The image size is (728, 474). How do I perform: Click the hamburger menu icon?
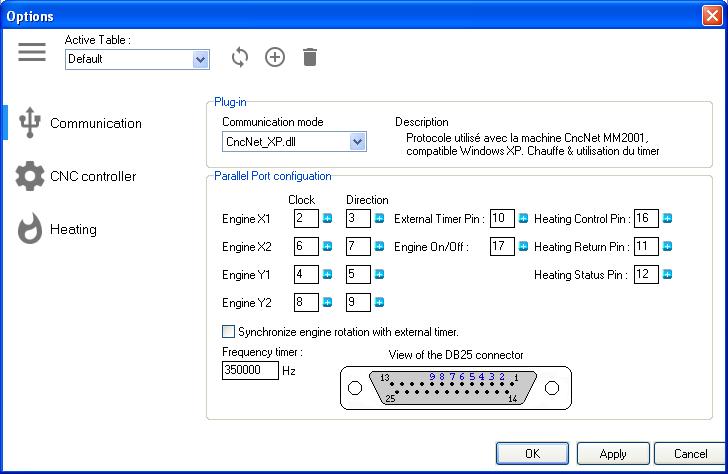[32, 53]
